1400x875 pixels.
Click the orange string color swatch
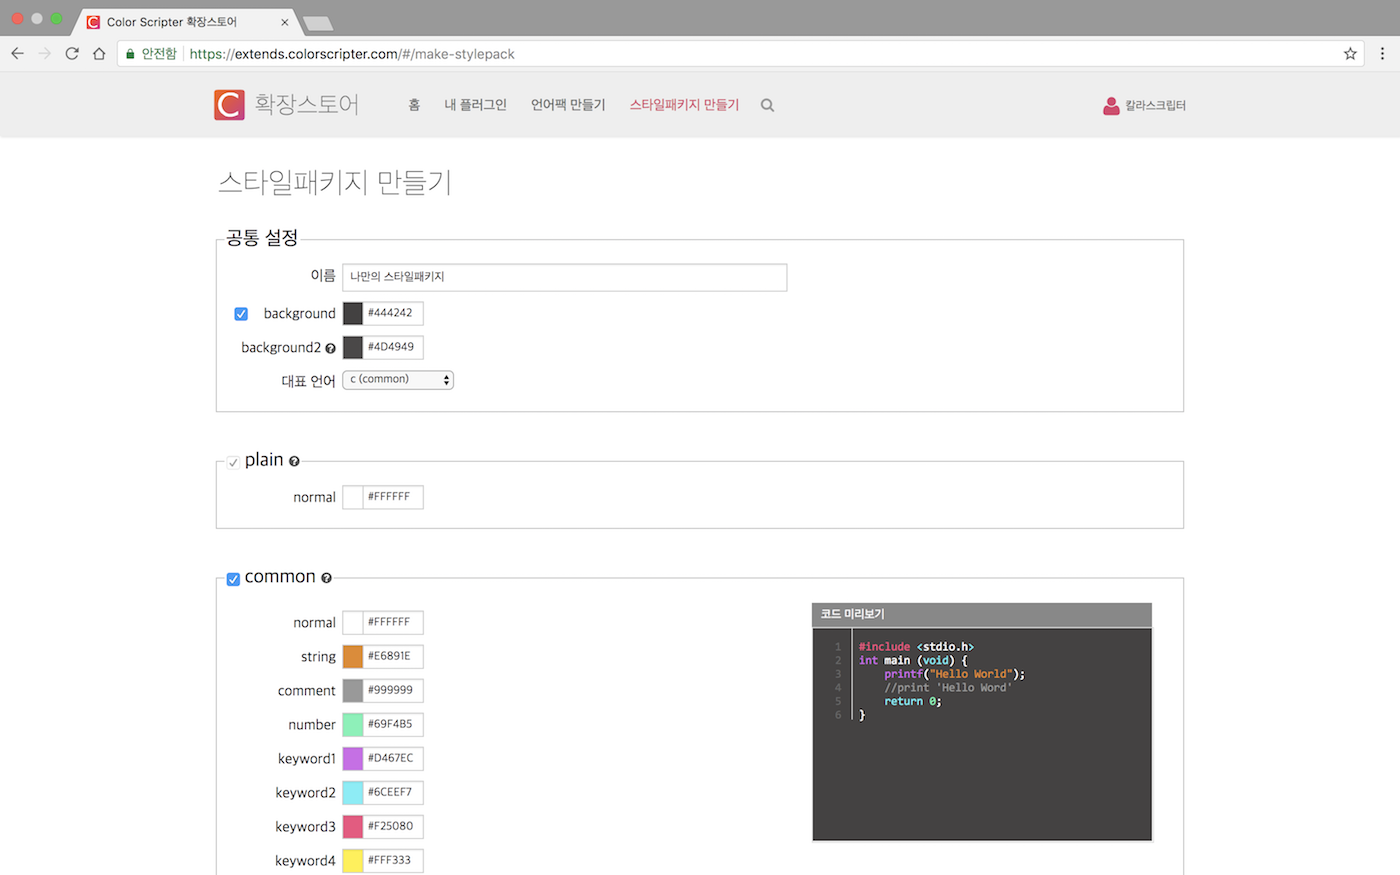pyautogui.click(x=353, y=656)
